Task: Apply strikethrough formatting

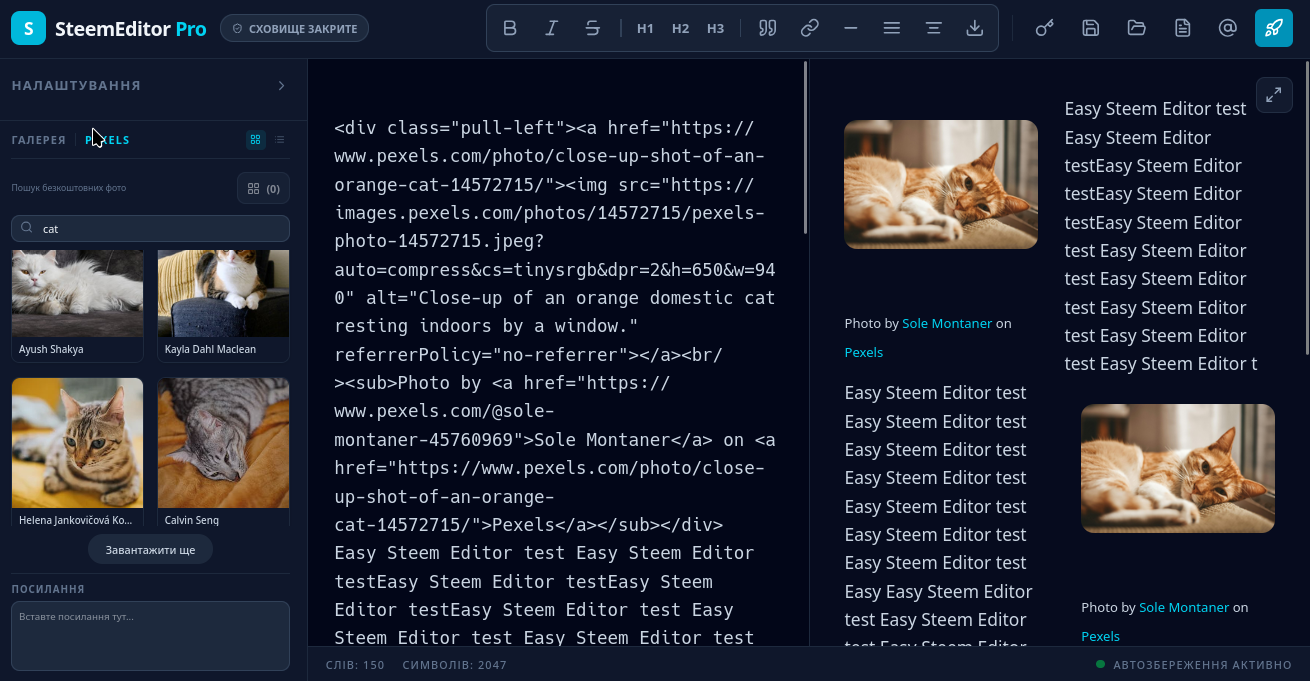Action: point(592,28)
